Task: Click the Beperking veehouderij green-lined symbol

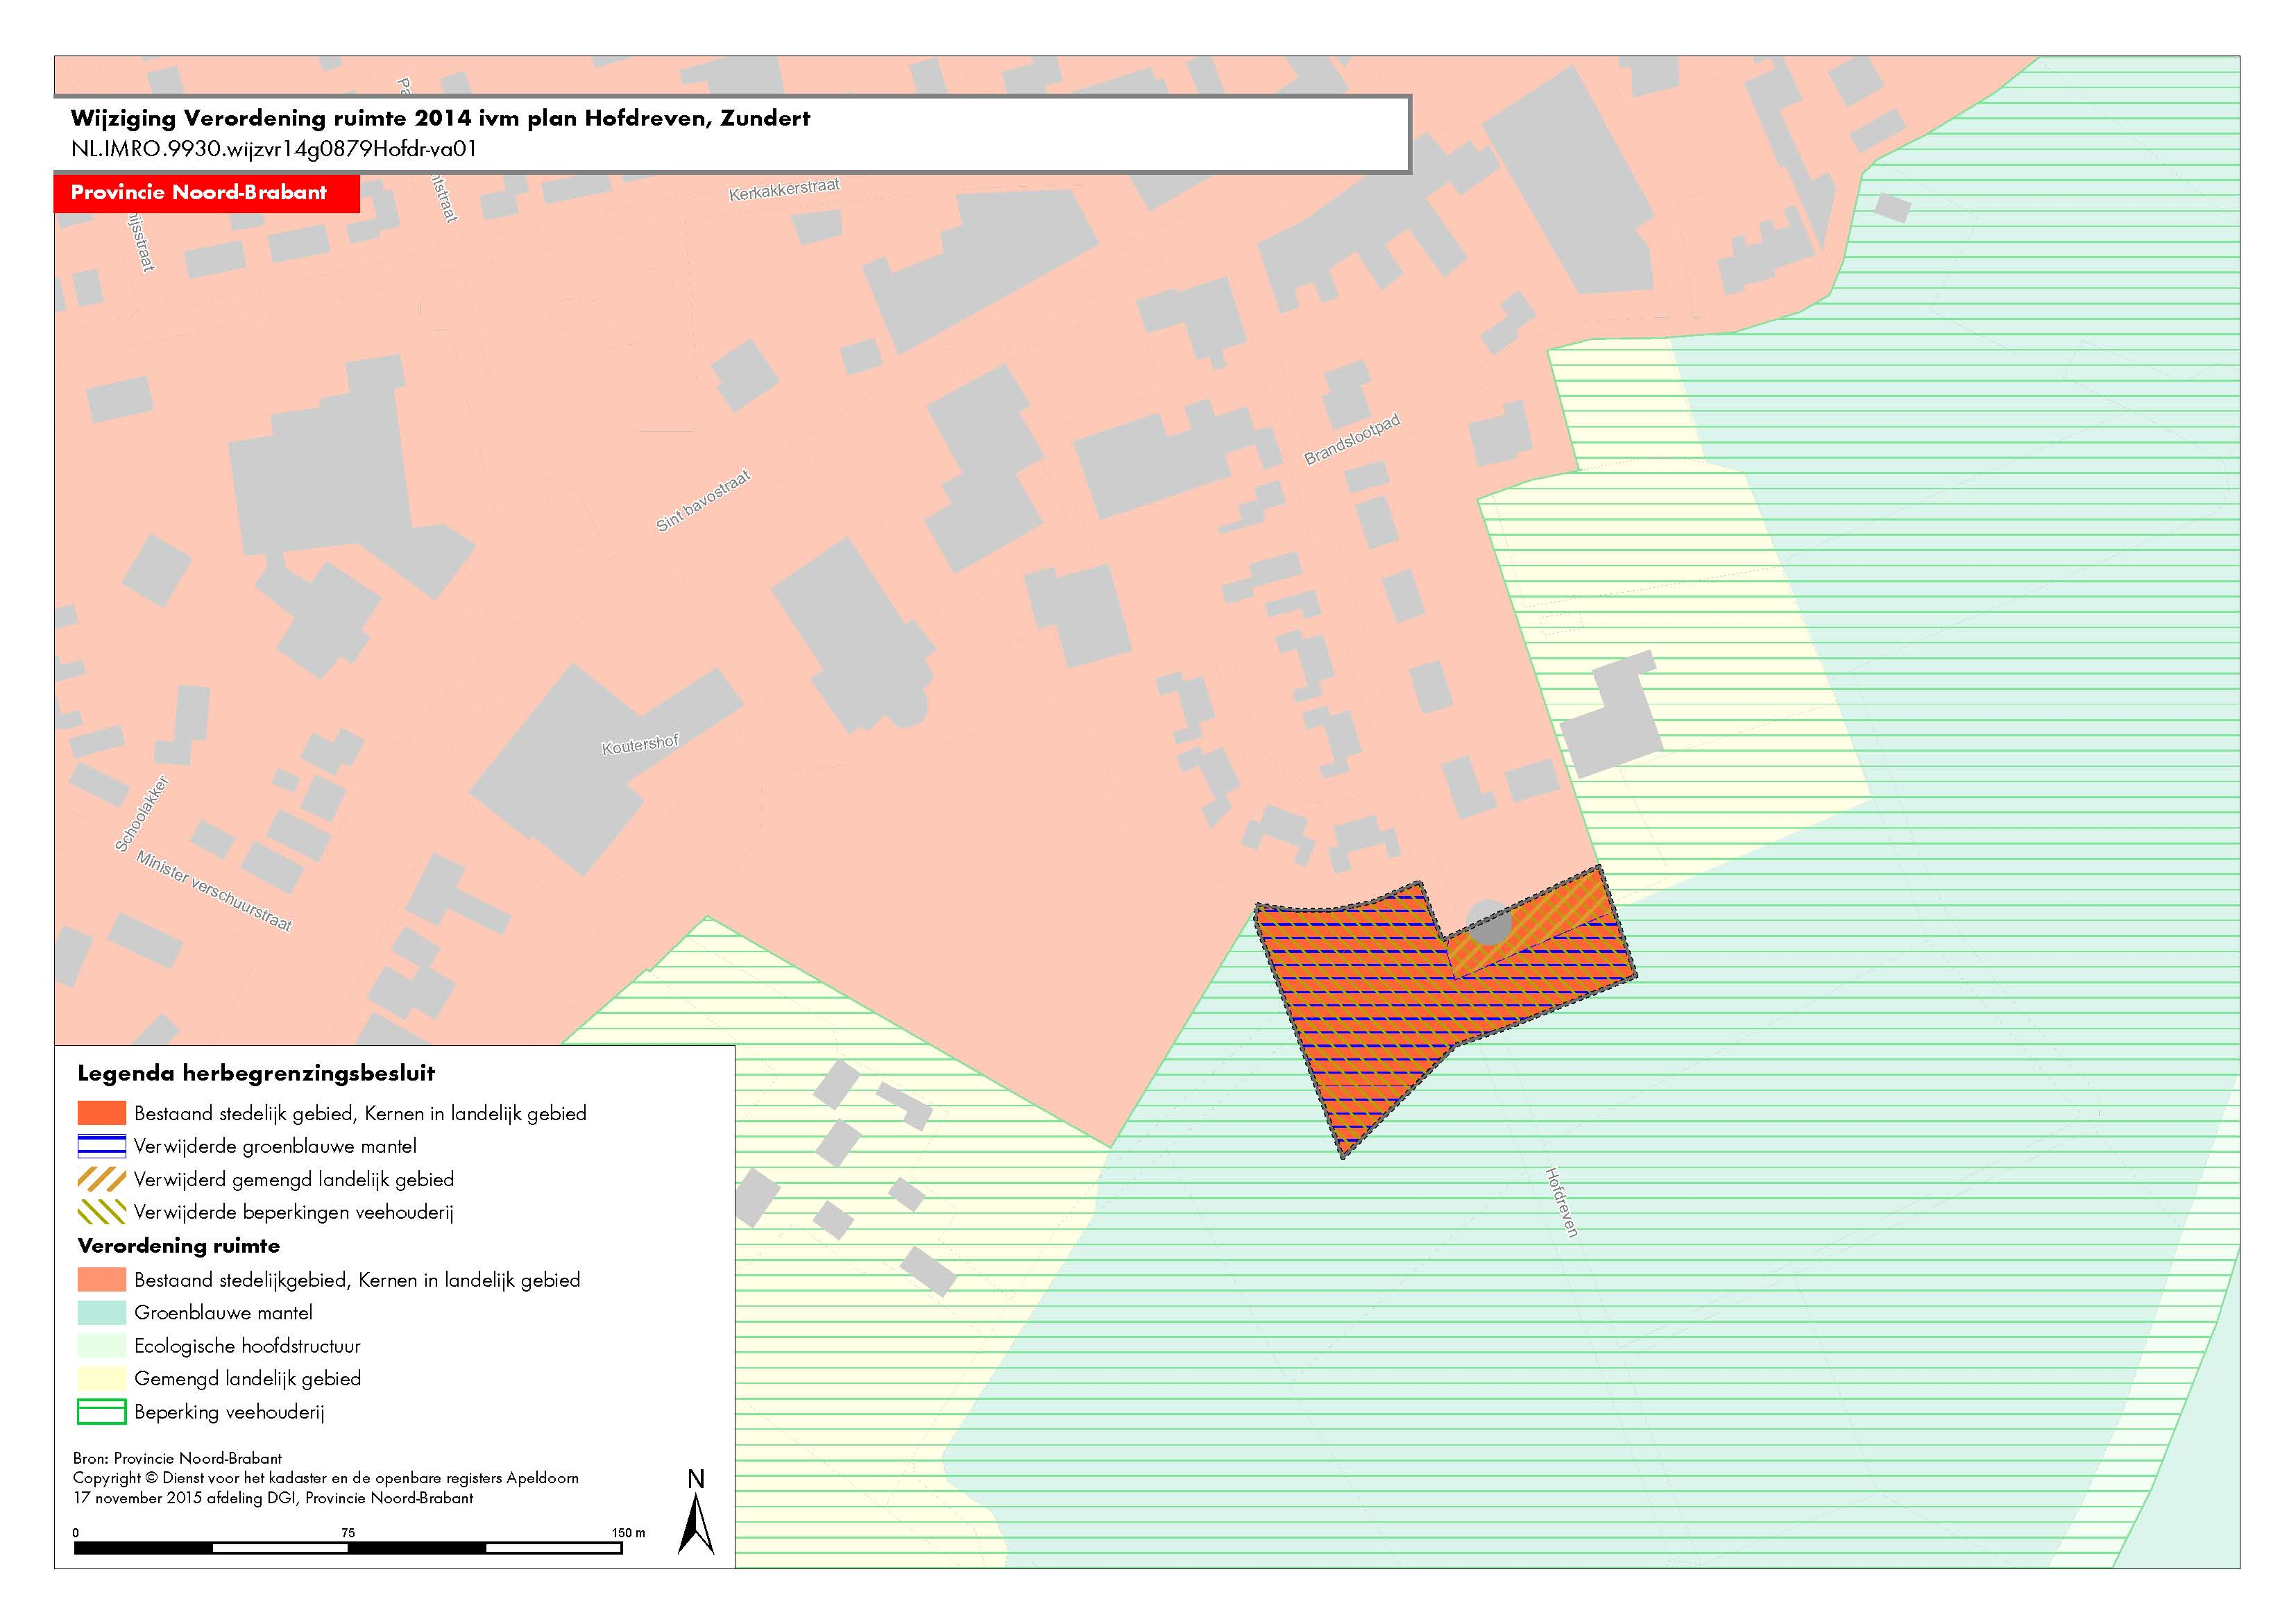Action: (x=102, y=1412)
